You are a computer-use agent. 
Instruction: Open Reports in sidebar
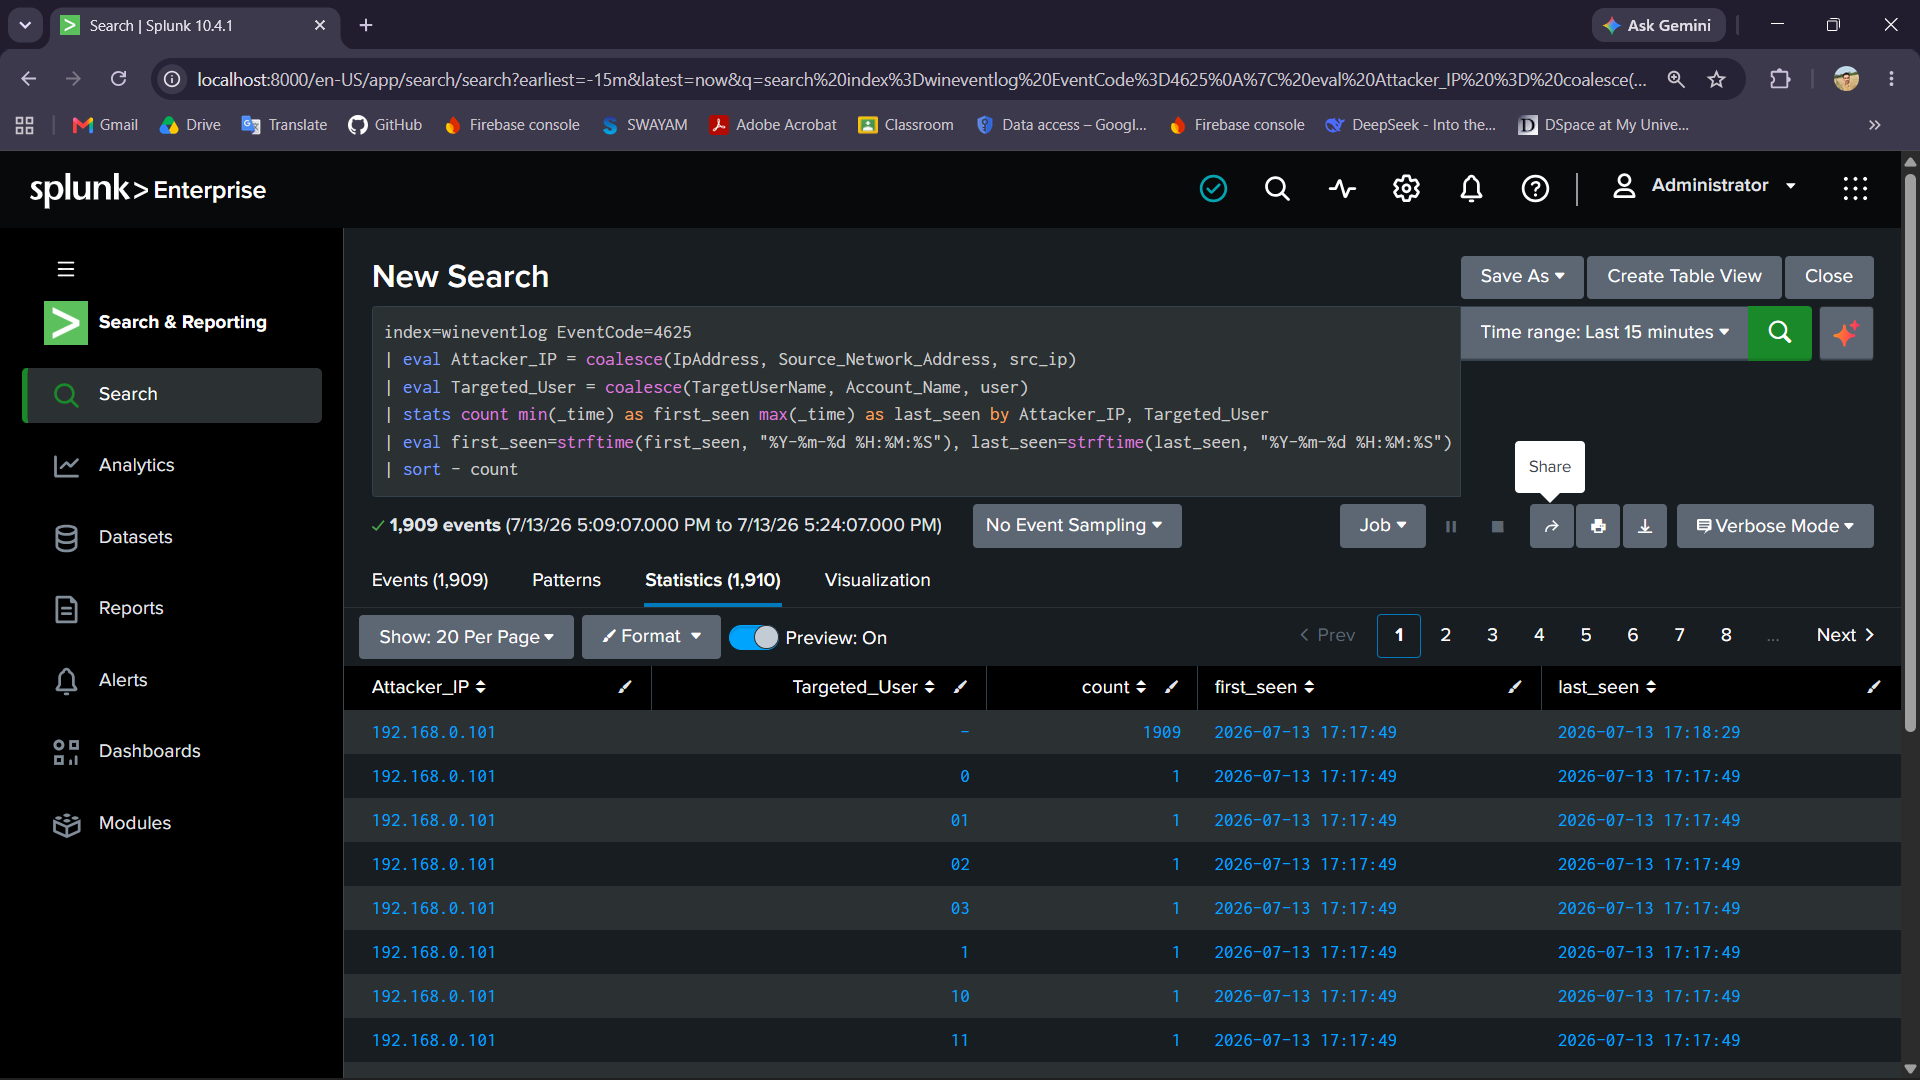pos(172,609)
